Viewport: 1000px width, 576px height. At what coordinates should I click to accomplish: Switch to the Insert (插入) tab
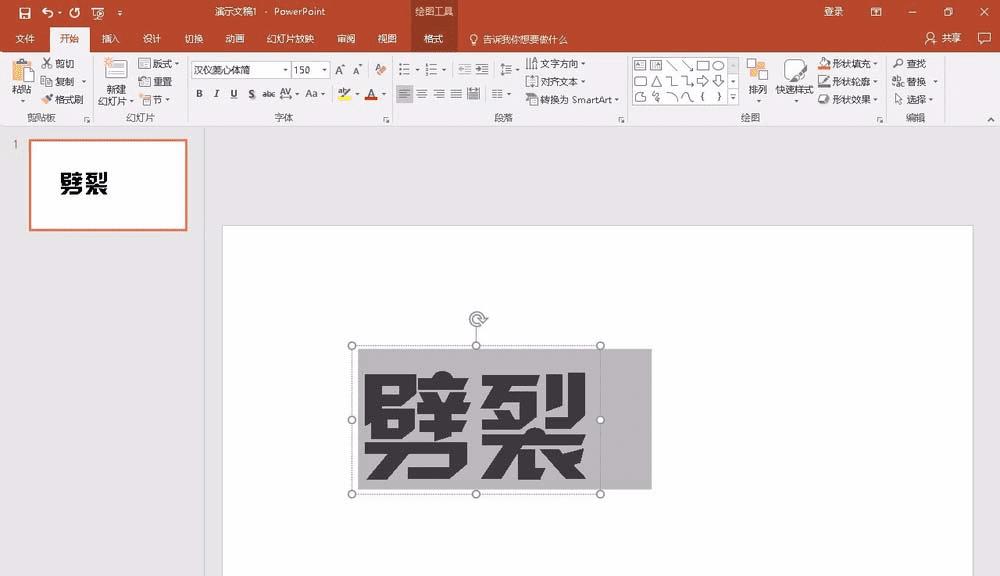[x=110, y=39]
